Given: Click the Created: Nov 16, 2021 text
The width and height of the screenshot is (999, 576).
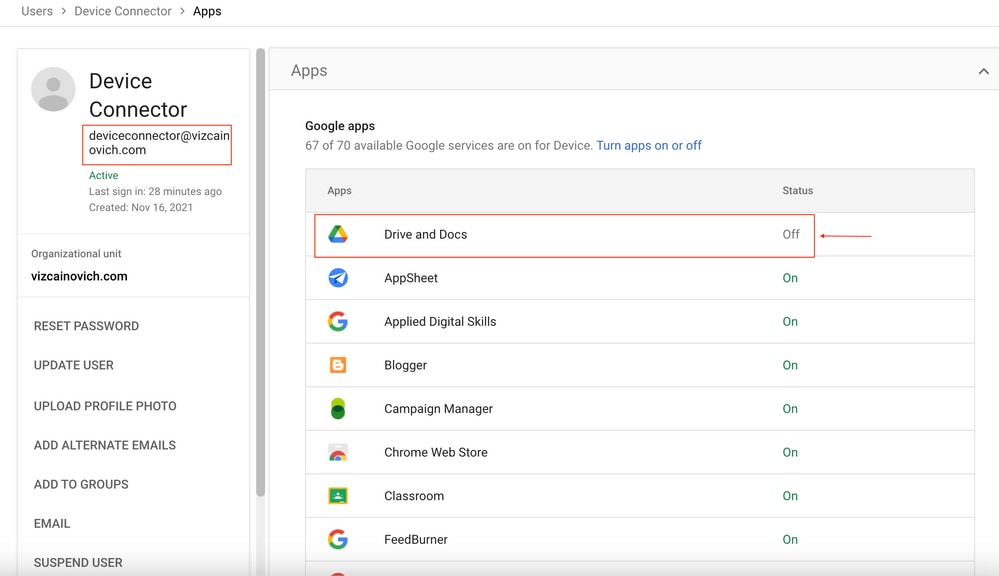Looking at the screenshot, I should tap(141, 207).
